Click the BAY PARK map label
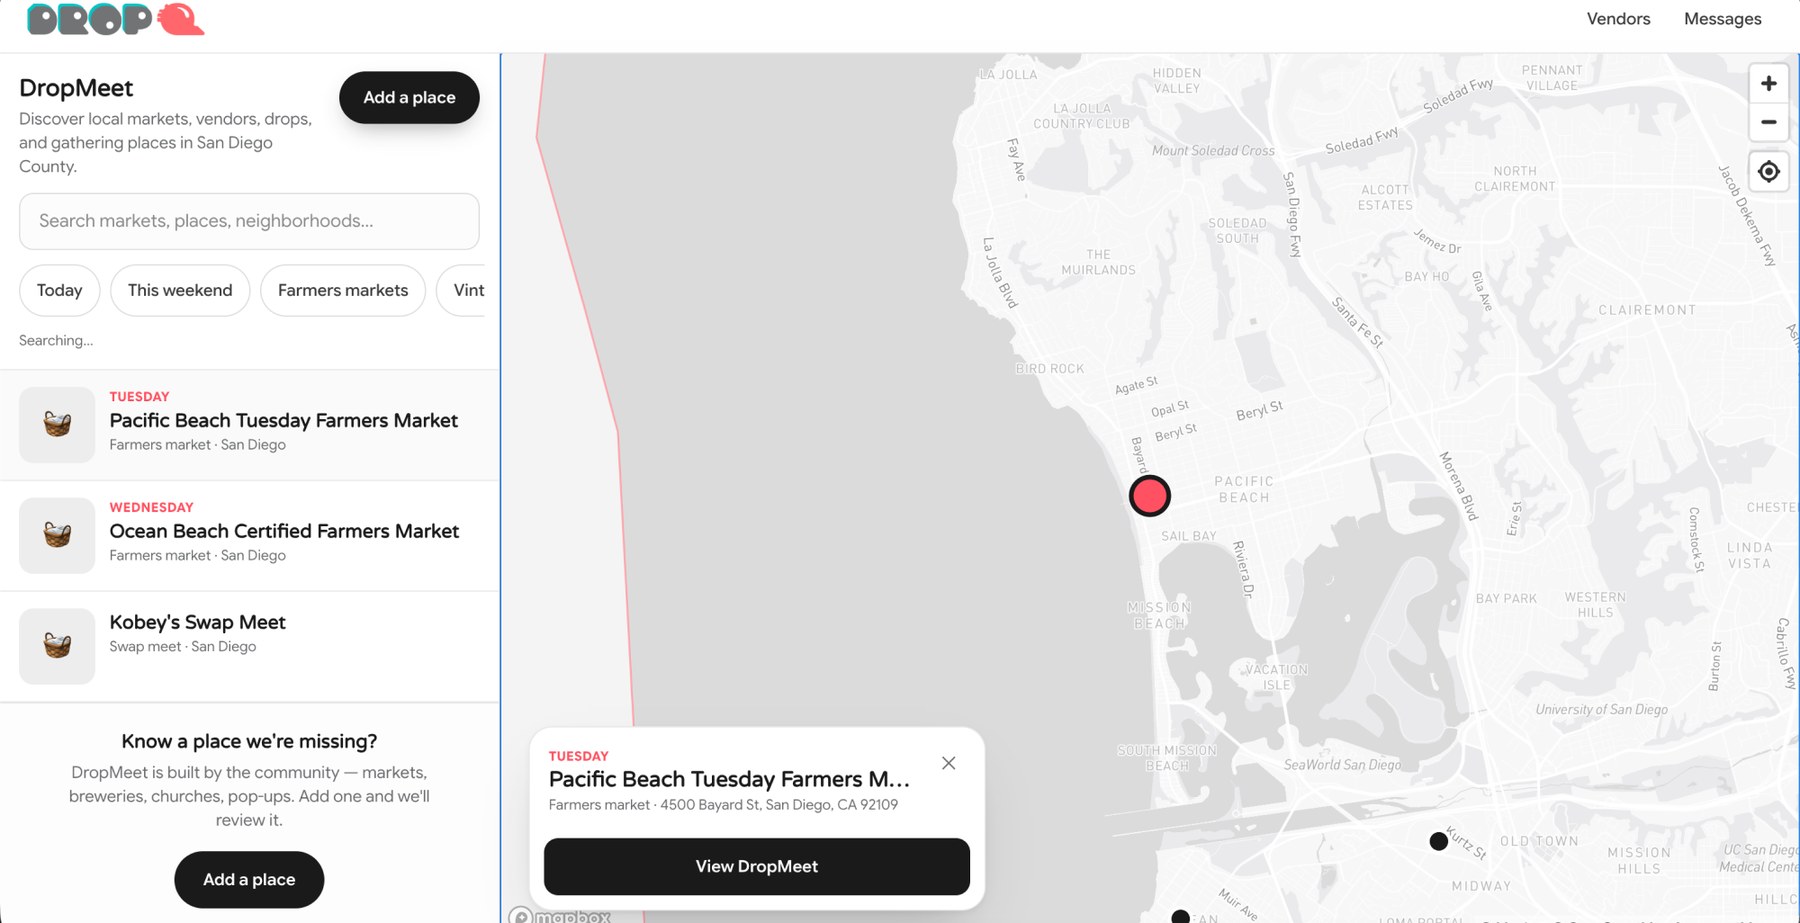This screenshot has height=923, width=1800. coord(1506,599)
